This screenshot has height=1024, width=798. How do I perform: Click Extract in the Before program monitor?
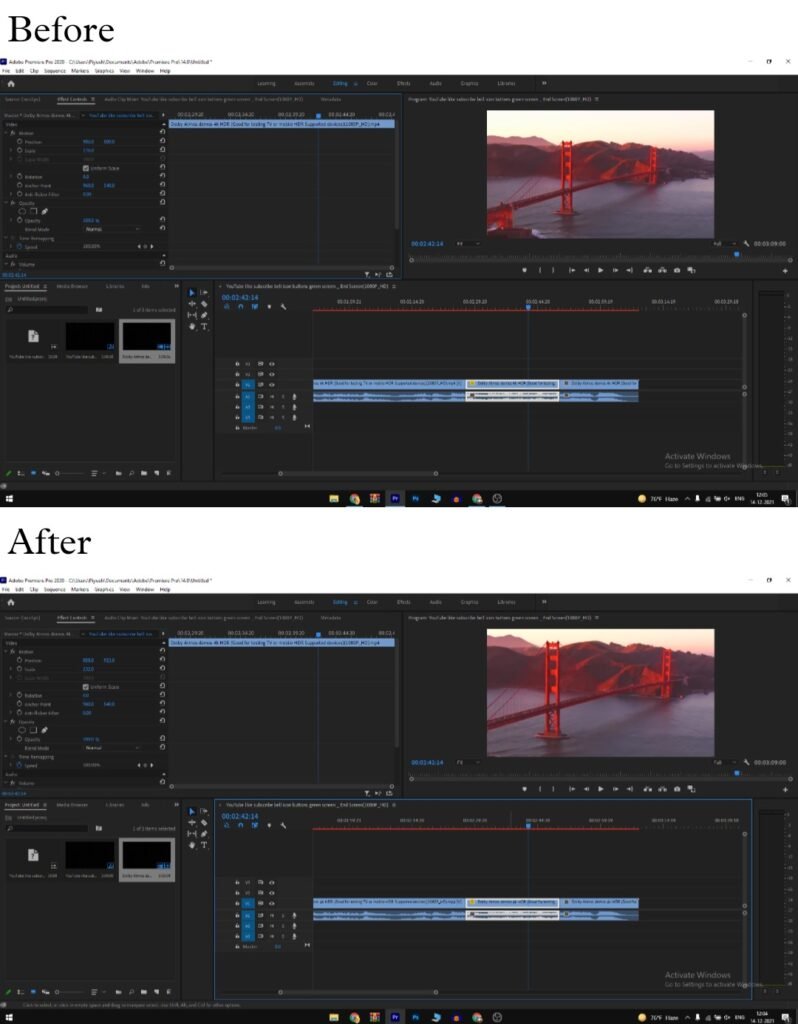pos(662,270)
